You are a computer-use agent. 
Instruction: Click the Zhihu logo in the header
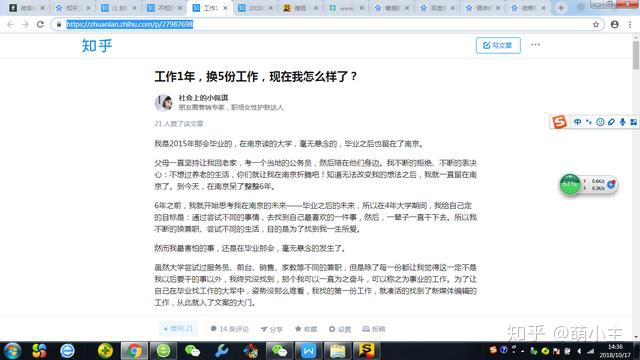point(97,45)
